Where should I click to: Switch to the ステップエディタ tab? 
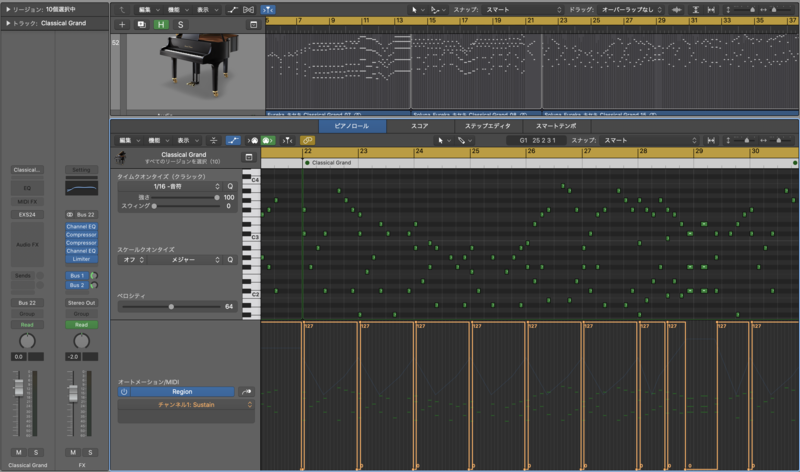pos(488,126)
